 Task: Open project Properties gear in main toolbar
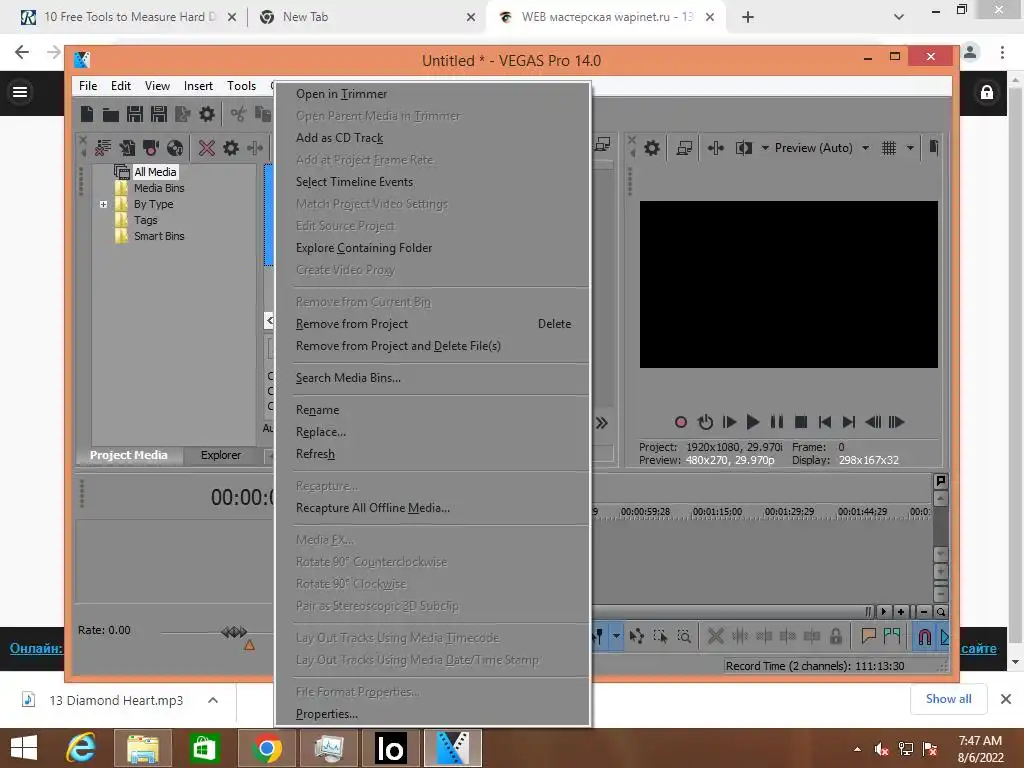[x=207, y=114]
